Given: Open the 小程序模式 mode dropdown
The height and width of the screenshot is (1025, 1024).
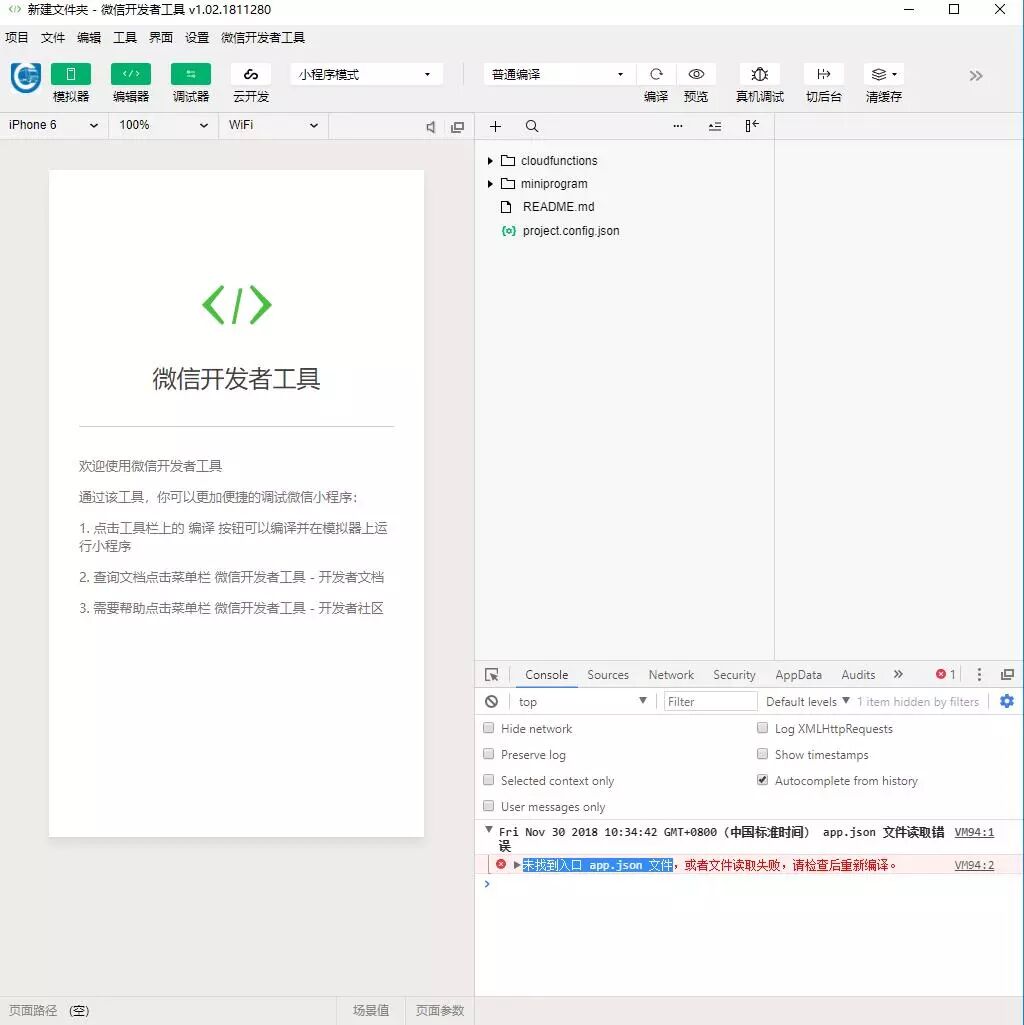Looking at the screenshot, I should pos(366,75).
